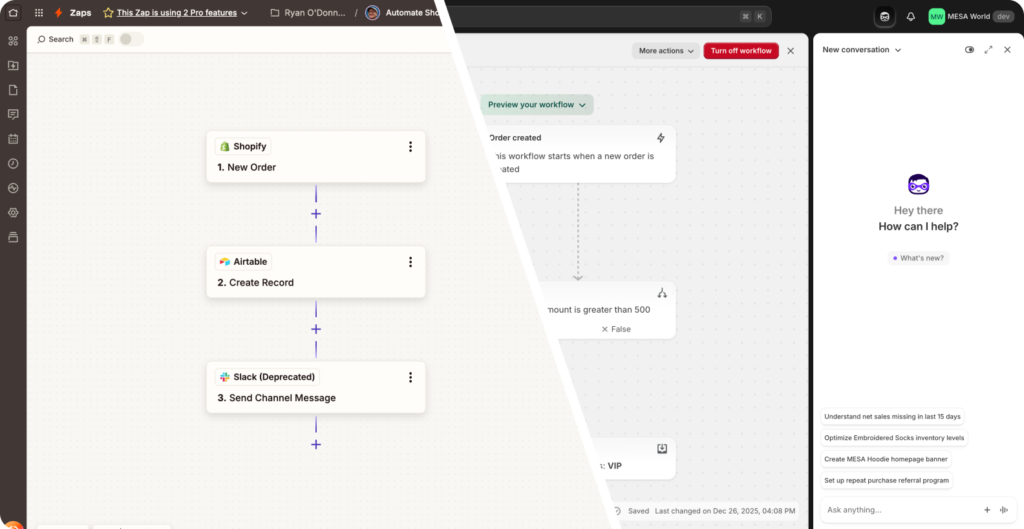Click the Zaps label in the header
The image size is (1024, 529).
pyautogui.click(x=80, y=12)
